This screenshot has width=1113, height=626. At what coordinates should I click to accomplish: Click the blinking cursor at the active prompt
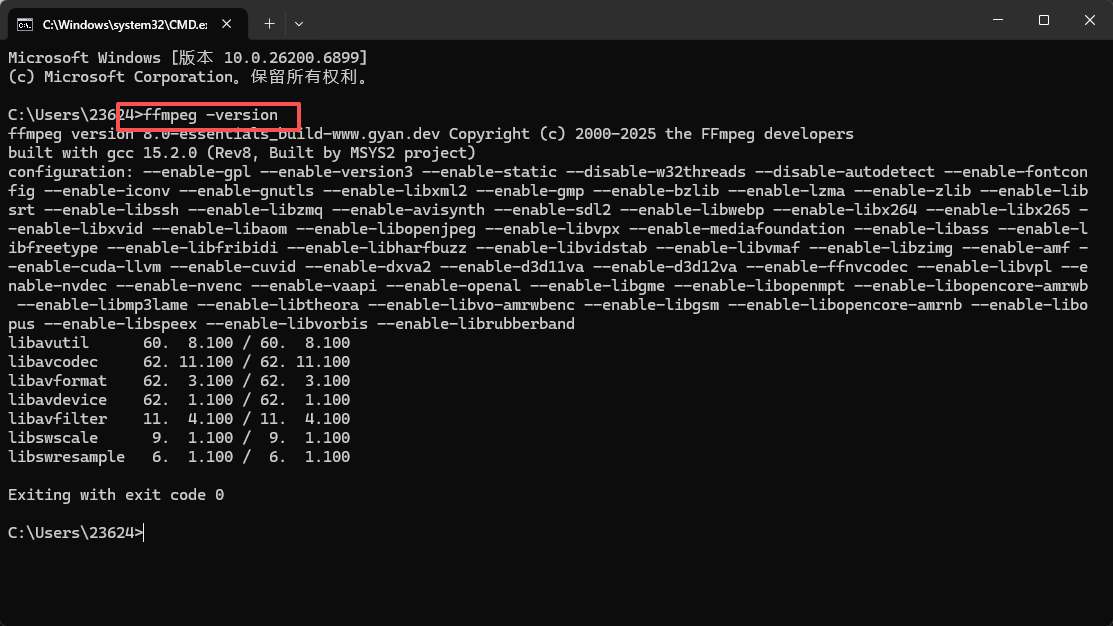click(x=143, y=533)
